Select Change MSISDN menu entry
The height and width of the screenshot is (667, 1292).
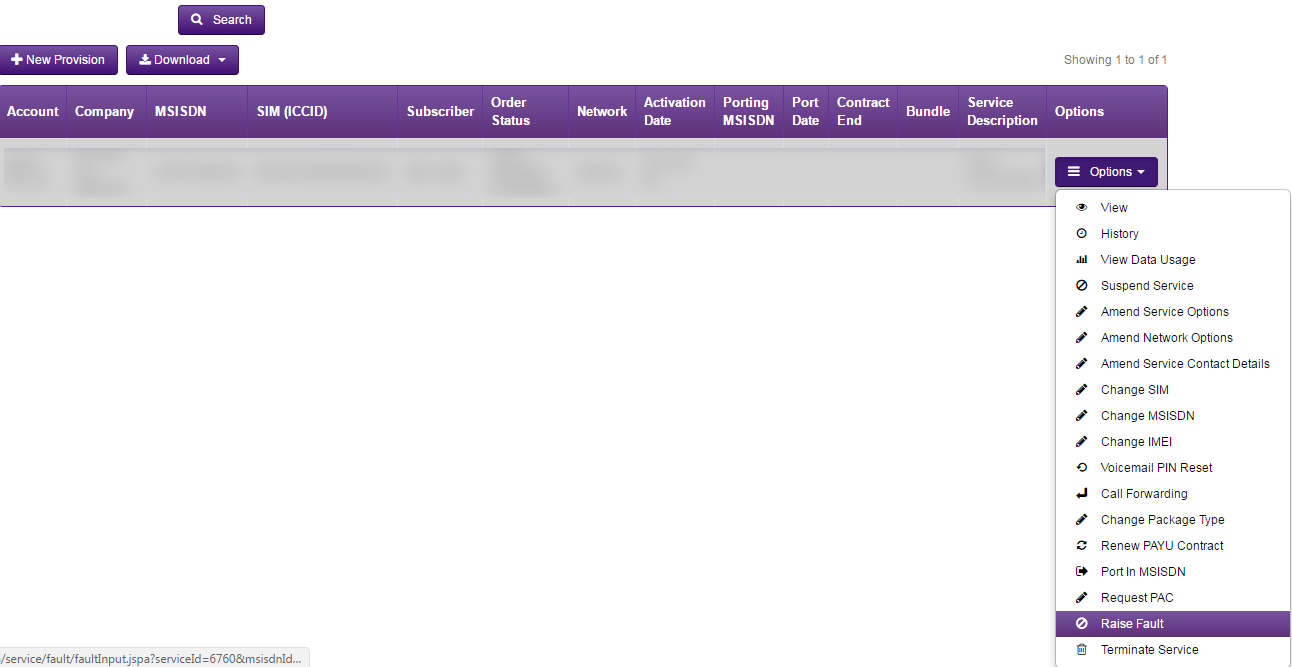pos(1172,416)
